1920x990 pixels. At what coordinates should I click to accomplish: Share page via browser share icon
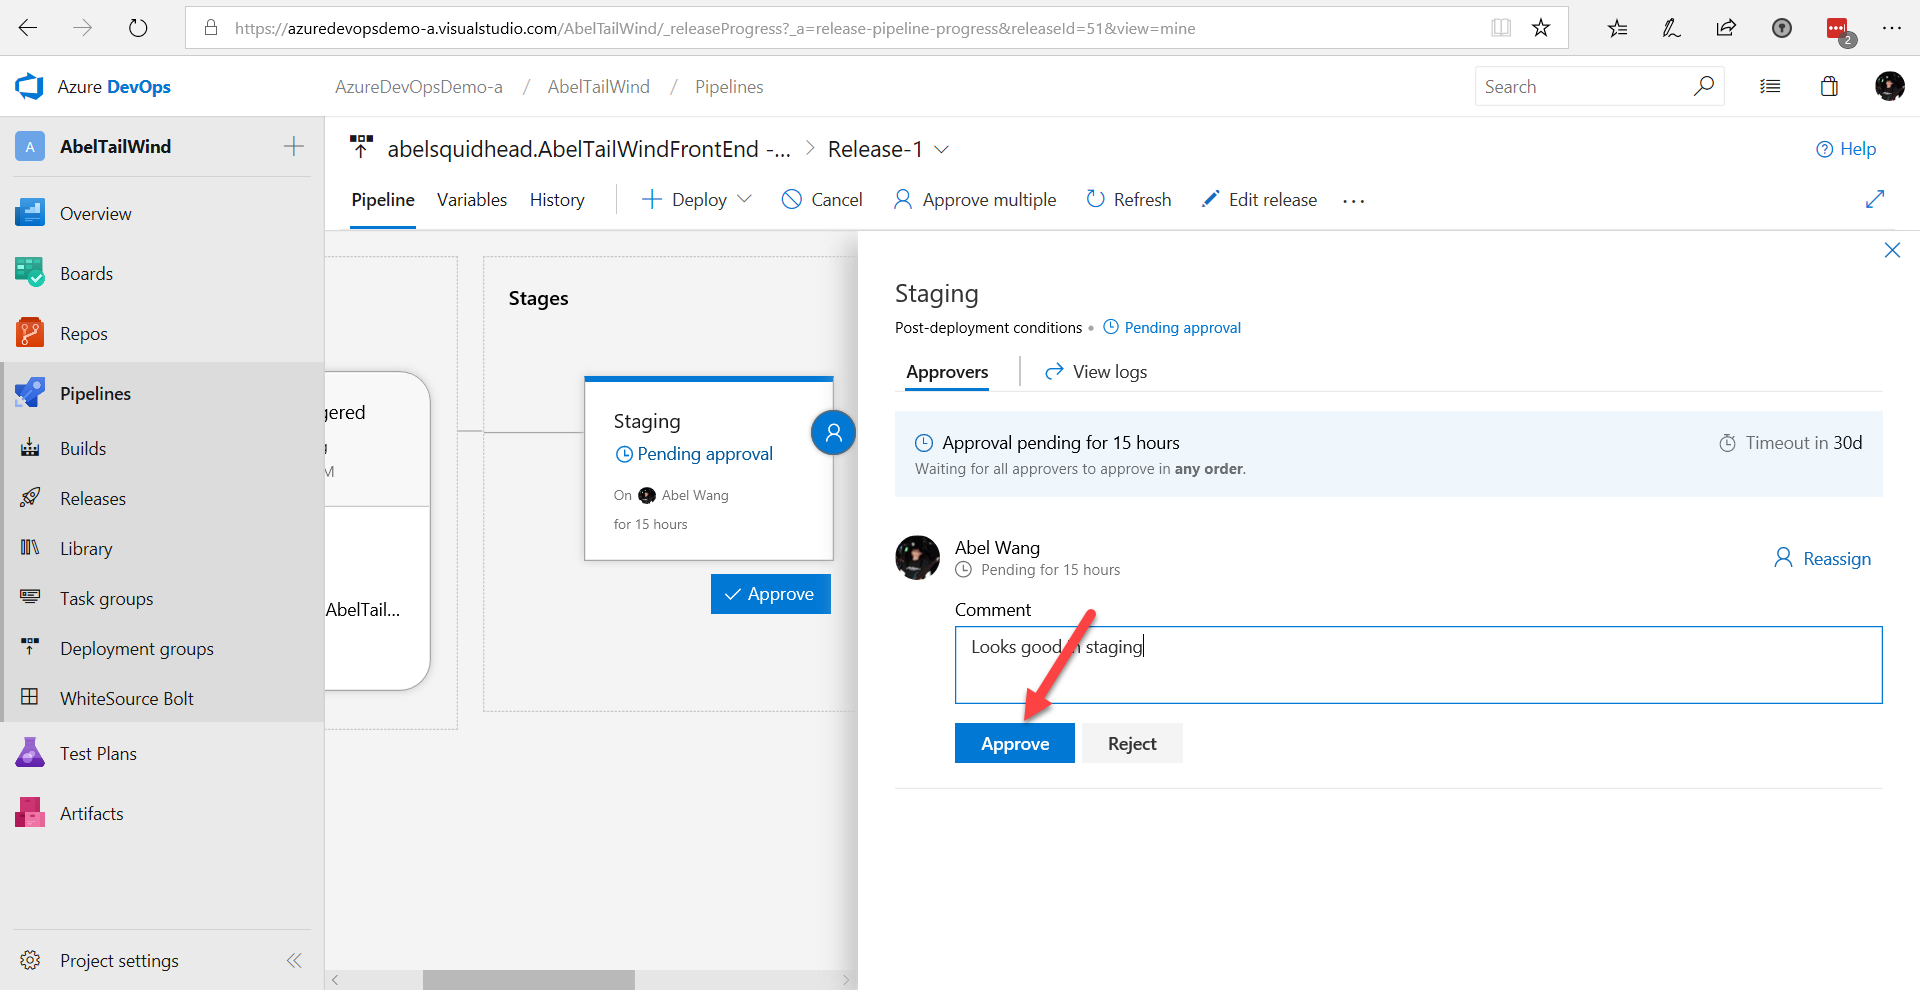[x=1726, y=28]
